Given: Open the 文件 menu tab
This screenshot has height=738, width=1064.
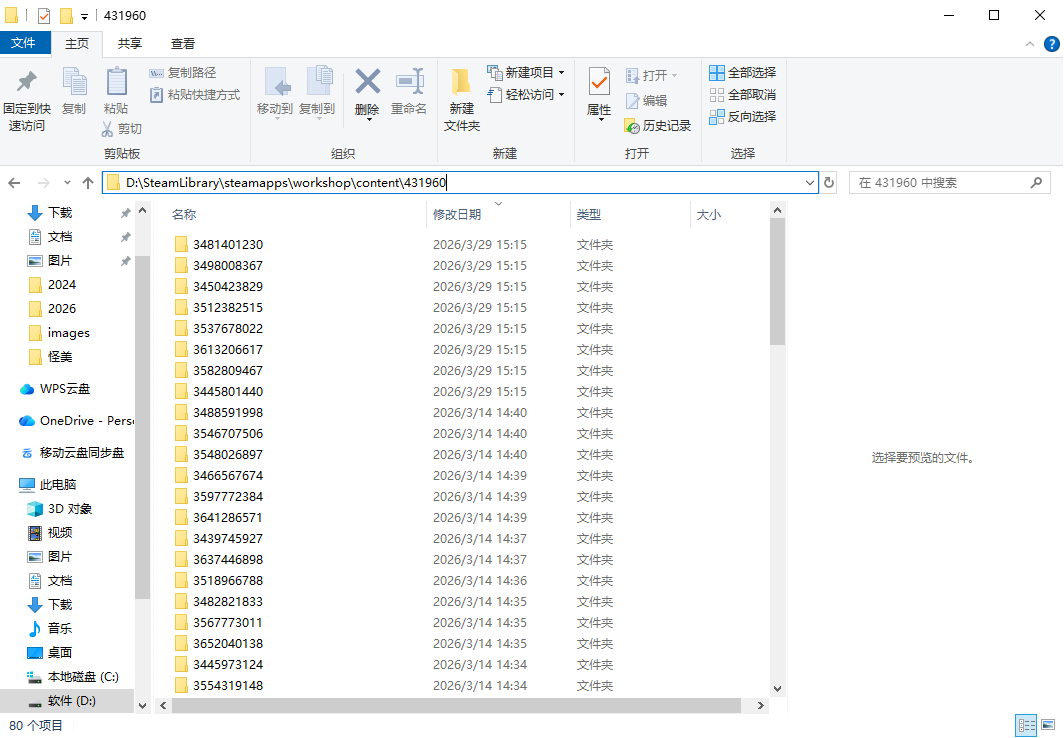Looking at the screenshot, I should [x=23, y=43].
